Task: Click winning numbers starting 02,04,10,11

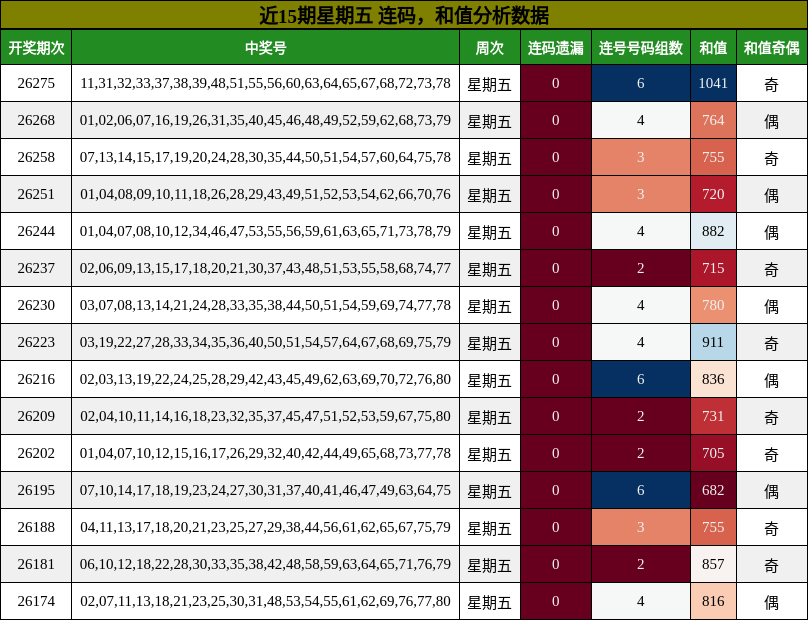Action: tap(265, 416)
